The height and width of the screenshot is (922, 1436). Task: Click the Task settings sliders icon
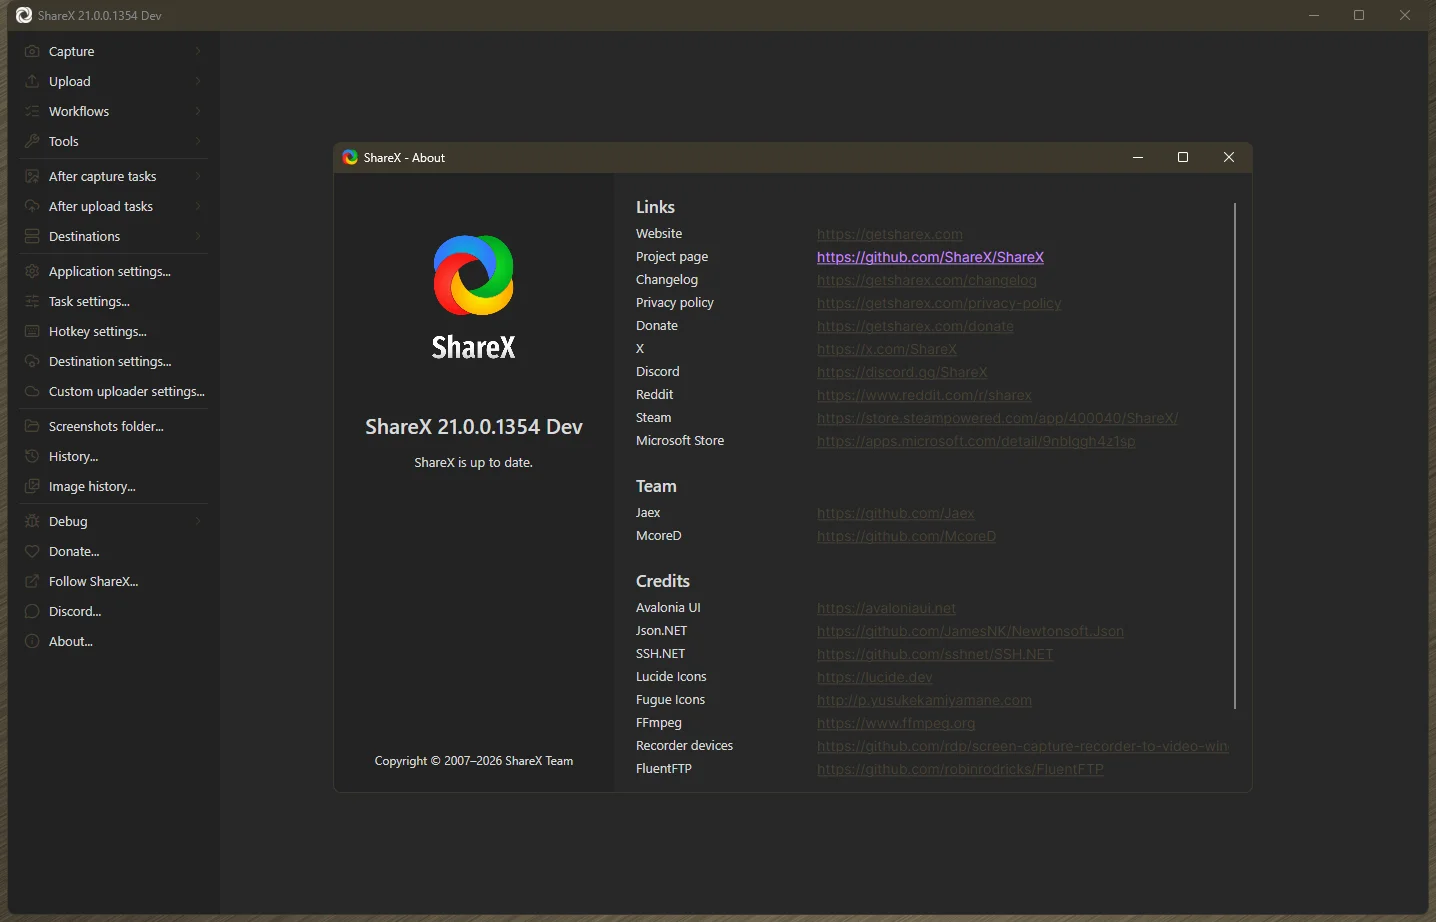[x=32, y=301]
